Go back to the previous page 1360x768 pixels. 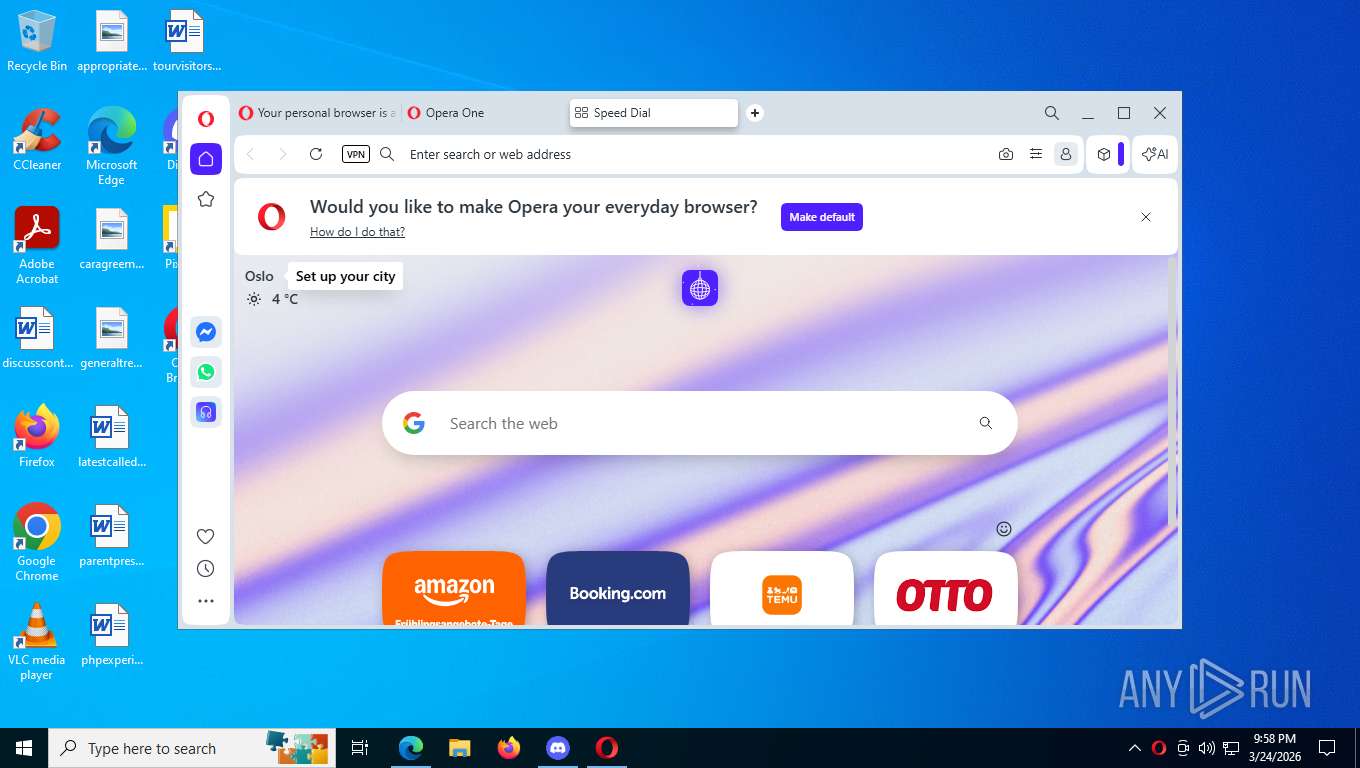click(x=251, y=154)
